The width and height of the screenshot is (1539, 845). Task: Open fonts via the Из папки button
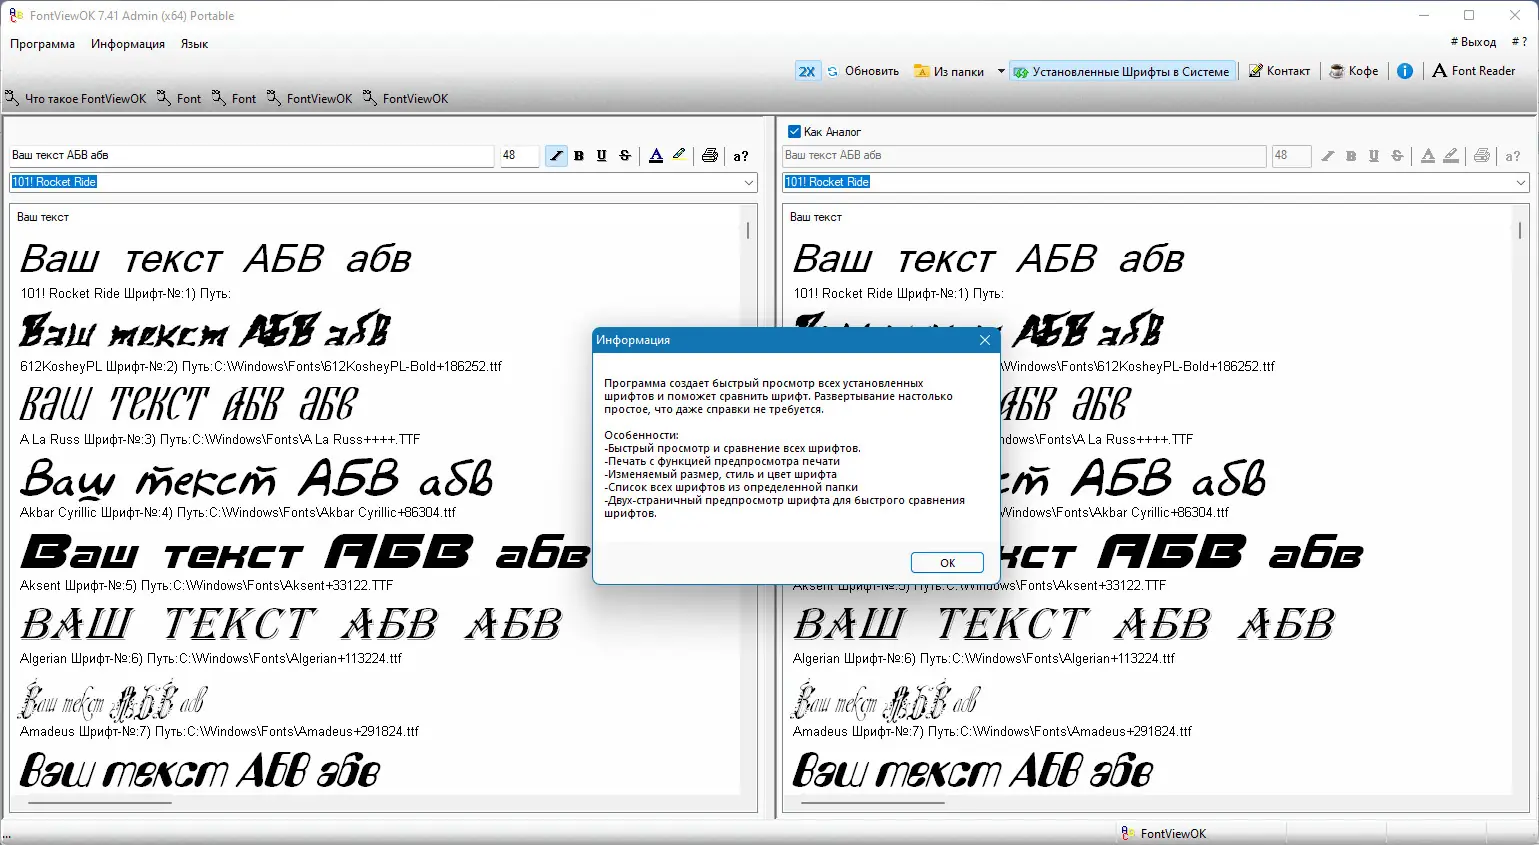point(949,71)
